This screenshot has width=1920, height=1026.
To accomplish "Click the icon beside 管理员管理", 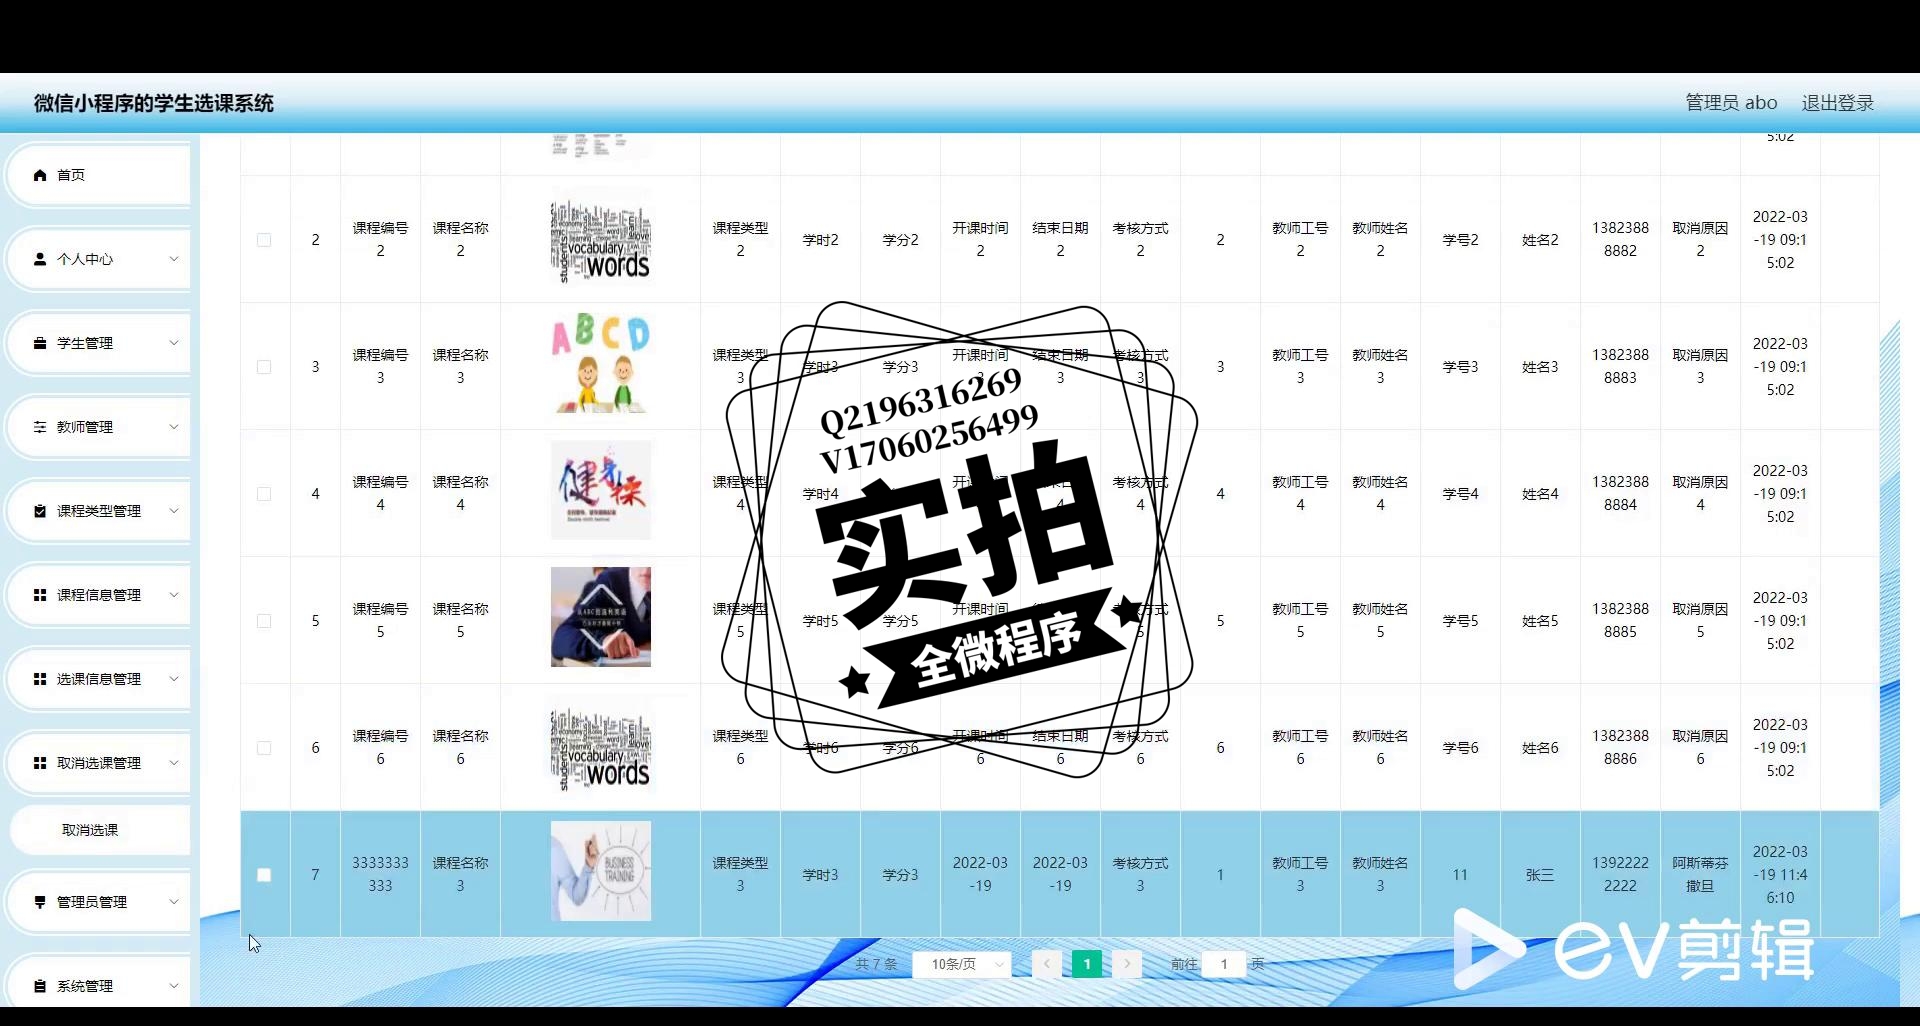I will [x=40, y=902].
